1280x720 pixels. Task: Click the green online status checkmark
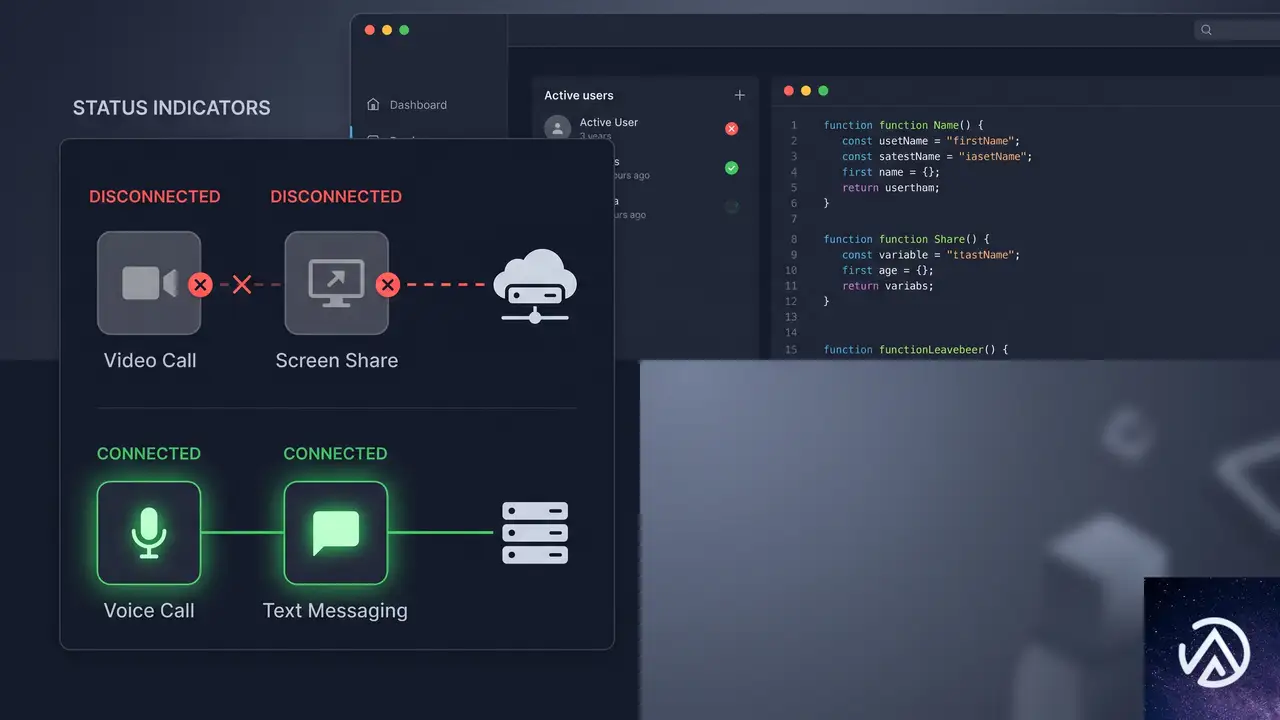pyautogui.click(x=731, y=168)
